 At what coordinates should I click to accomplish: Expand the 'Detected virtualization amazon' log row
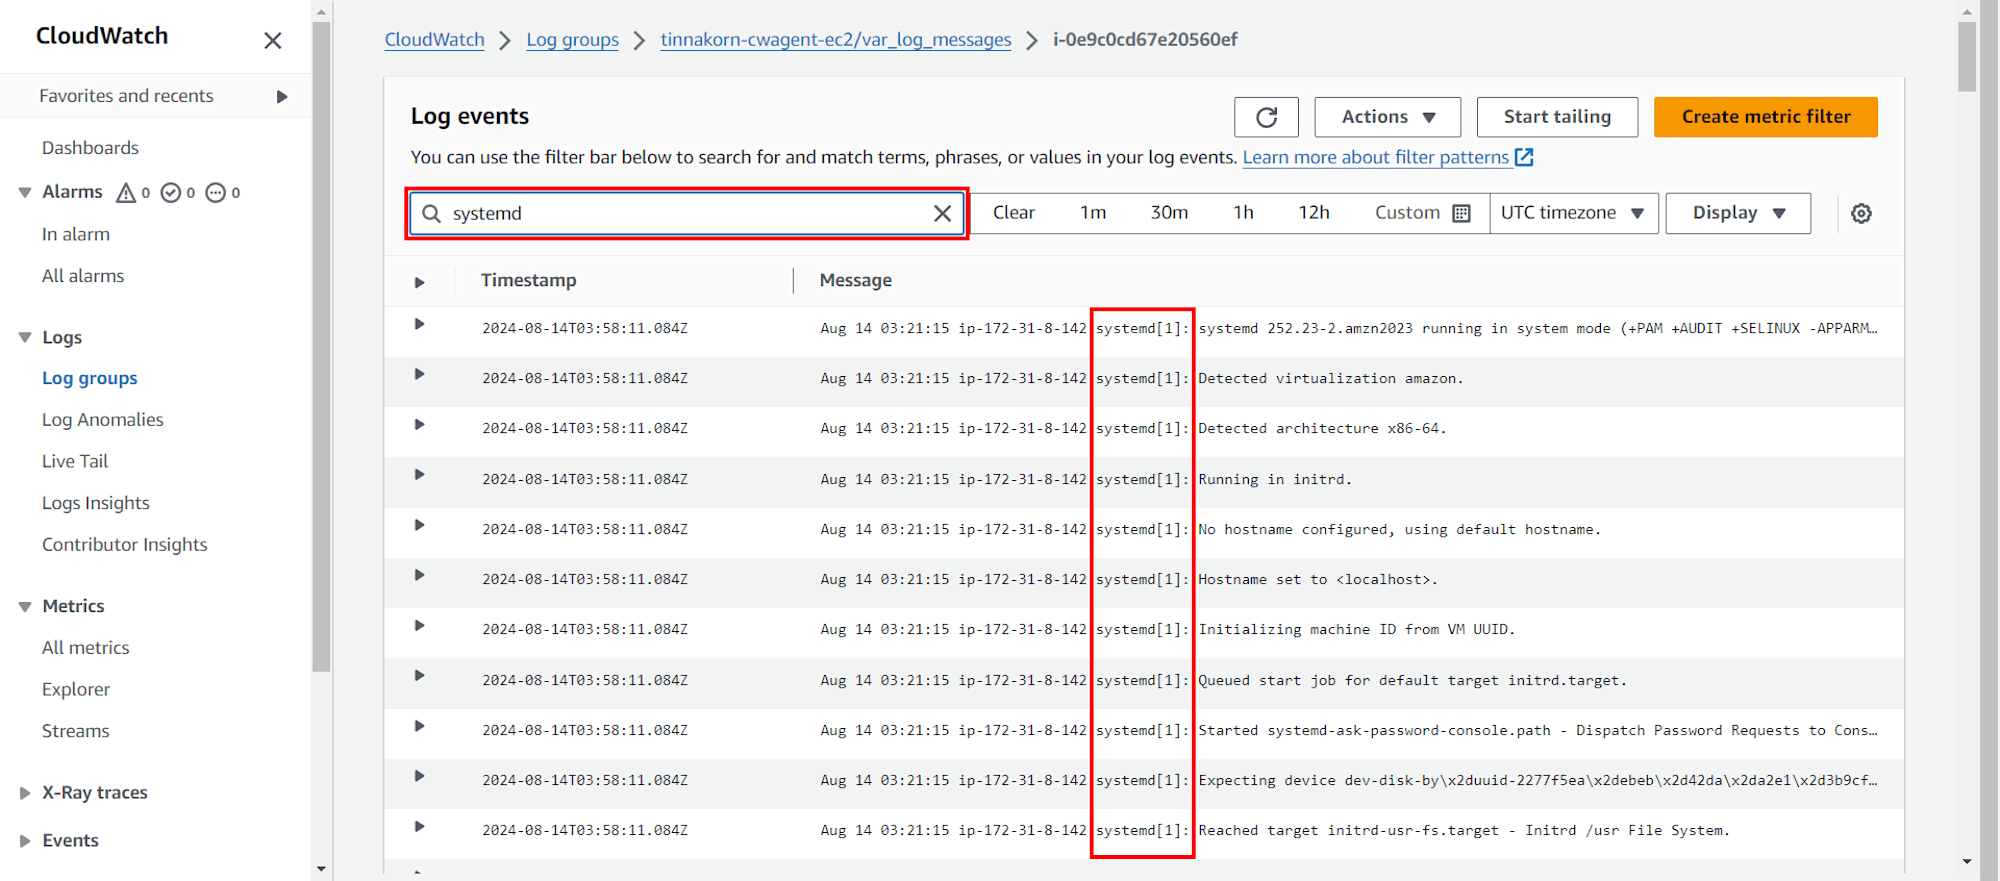(420, 374)
